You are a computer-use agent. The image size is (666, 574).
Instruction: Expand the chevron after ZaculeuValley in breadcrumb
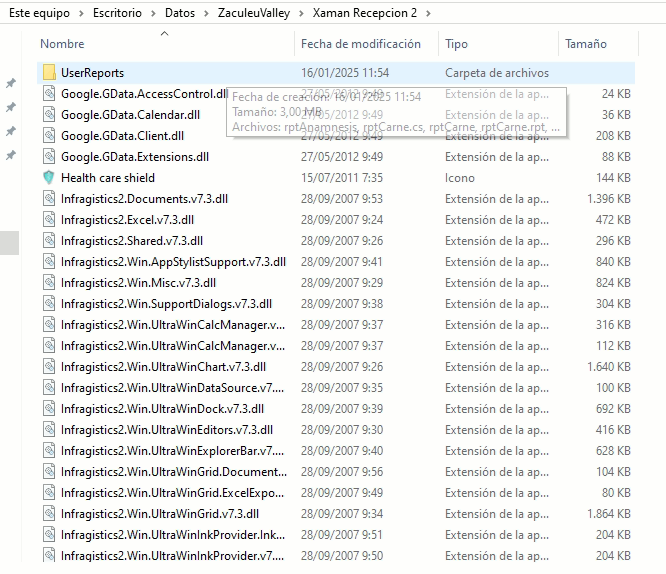point(300,13)
